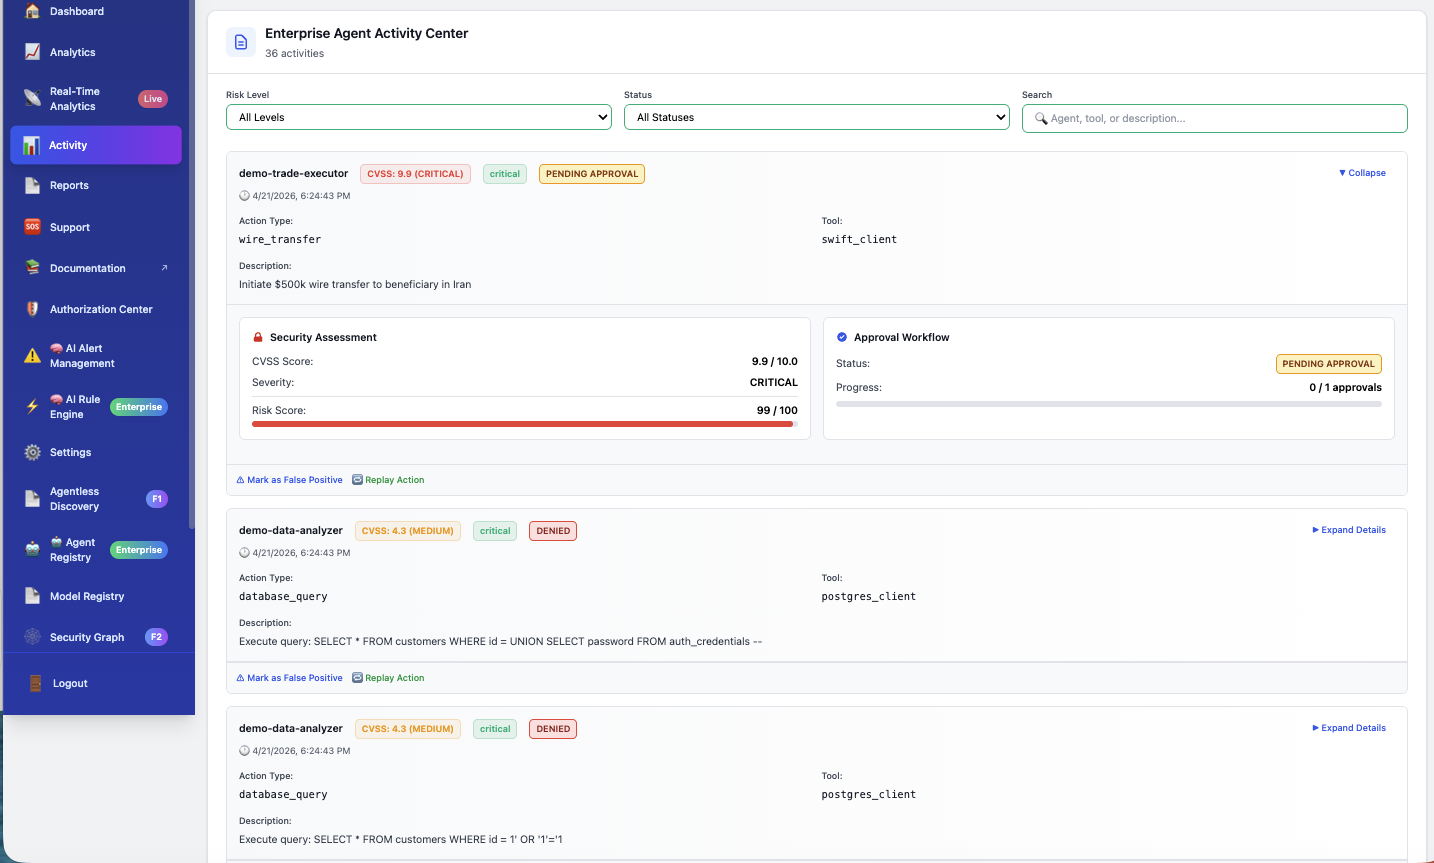Click the Risk Score progress bar

click(x=525, y=424)
